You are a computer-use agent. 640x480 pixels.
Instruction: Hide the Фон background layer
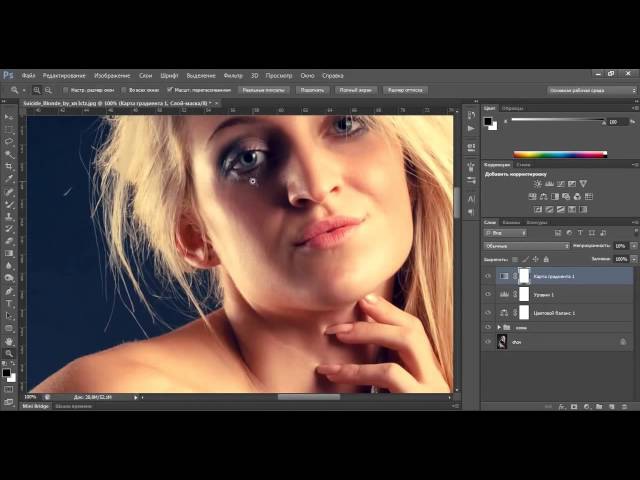point(488,342)
